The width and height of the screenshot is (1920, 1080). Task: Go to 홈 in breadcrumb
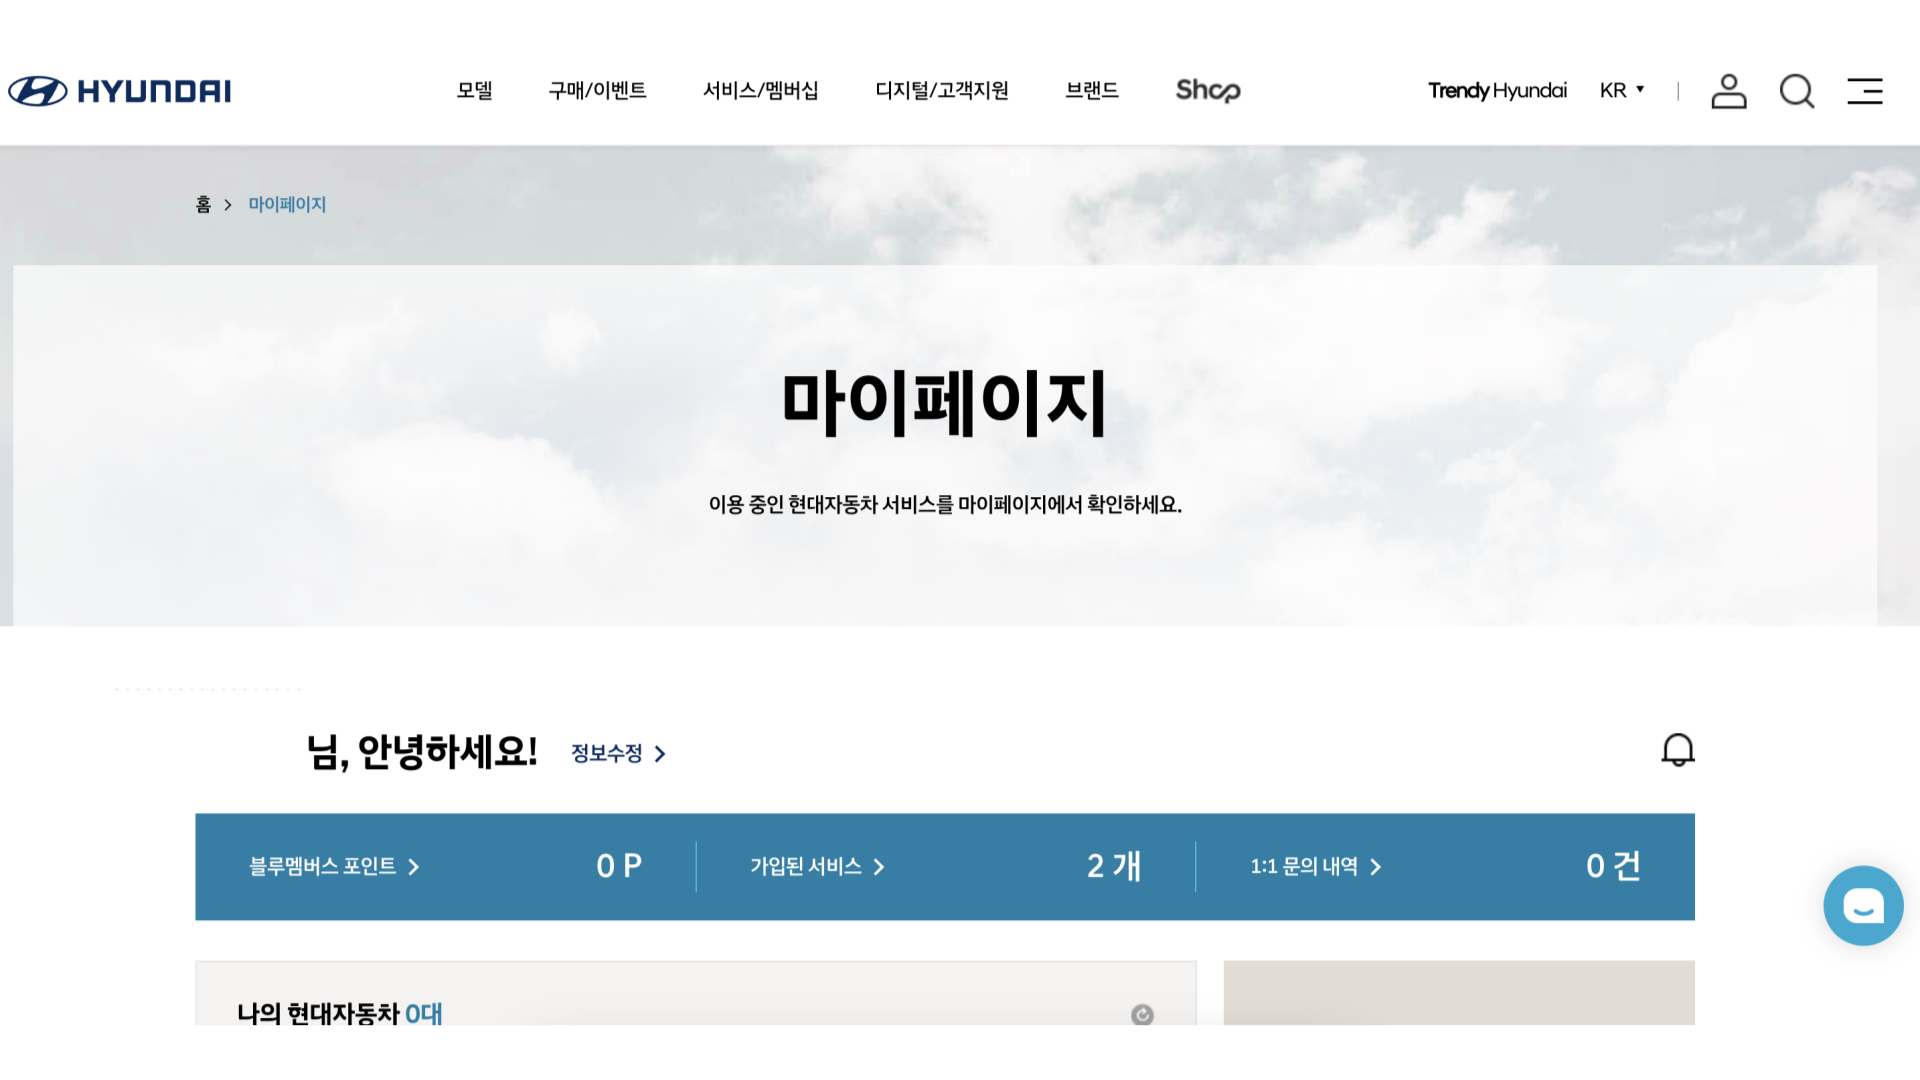click(x=203, y=204)
